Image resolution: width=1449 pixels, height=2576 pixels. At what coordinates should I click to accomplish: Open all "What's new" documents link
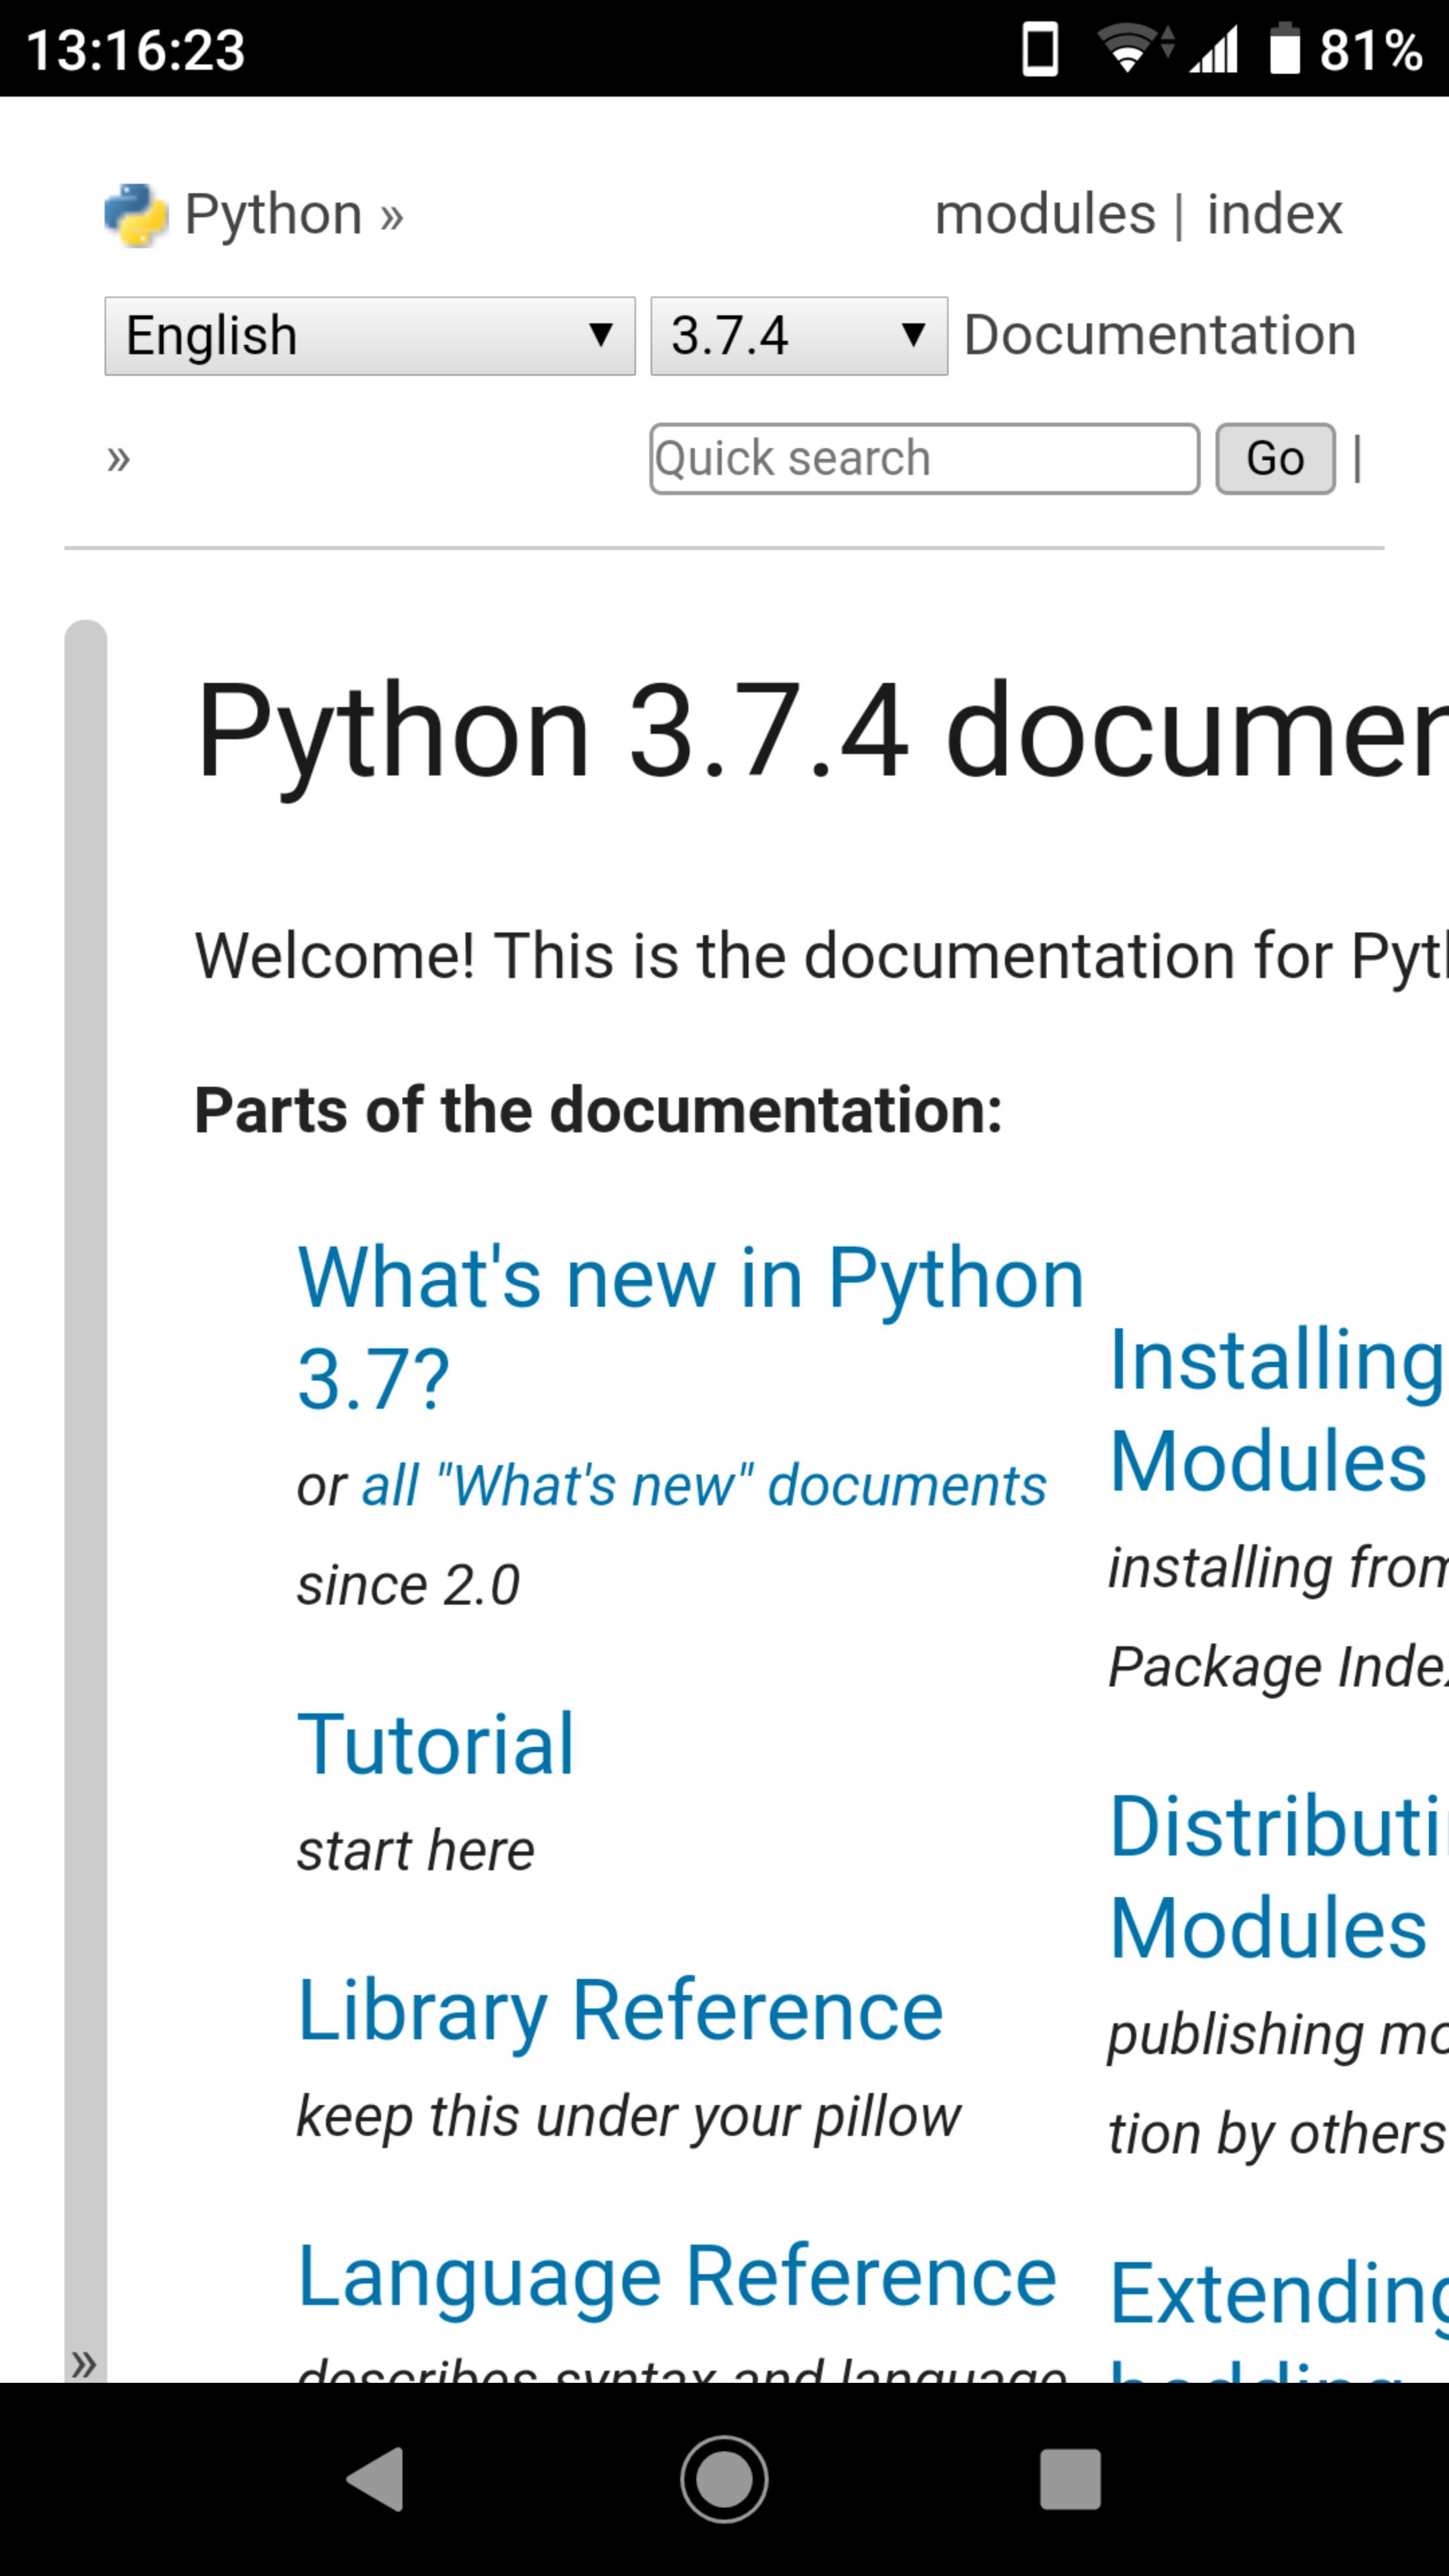[x=703, y=1485]
